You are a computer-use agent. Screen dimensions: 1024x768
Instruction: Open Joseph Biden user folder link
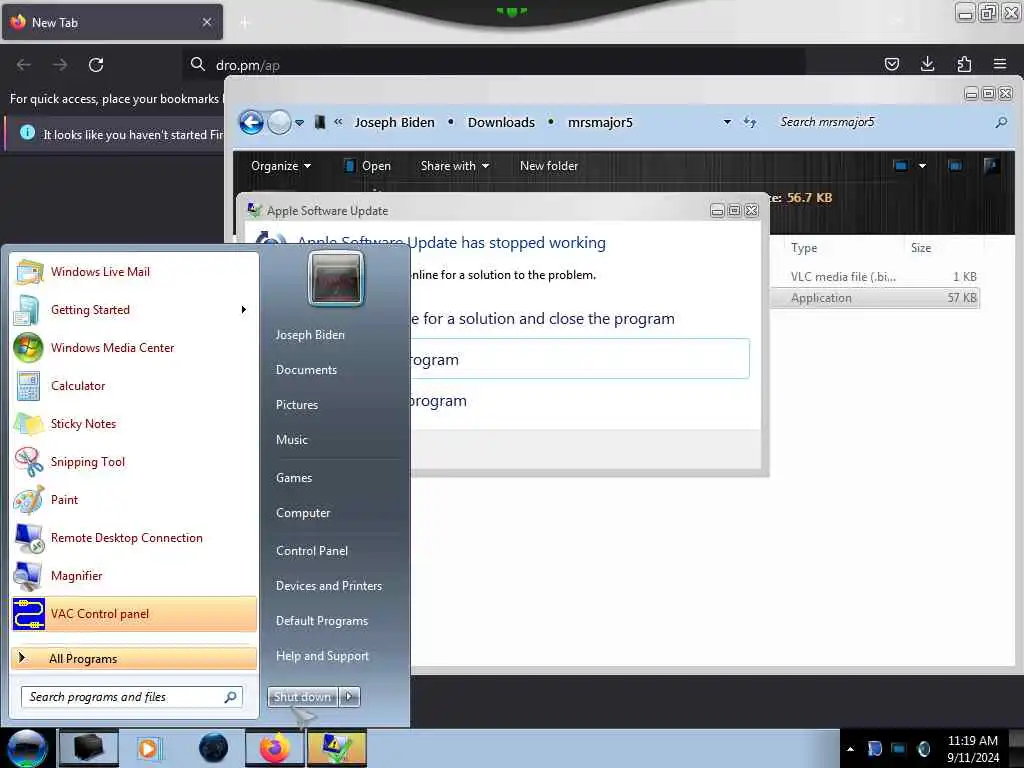(310, 334)
